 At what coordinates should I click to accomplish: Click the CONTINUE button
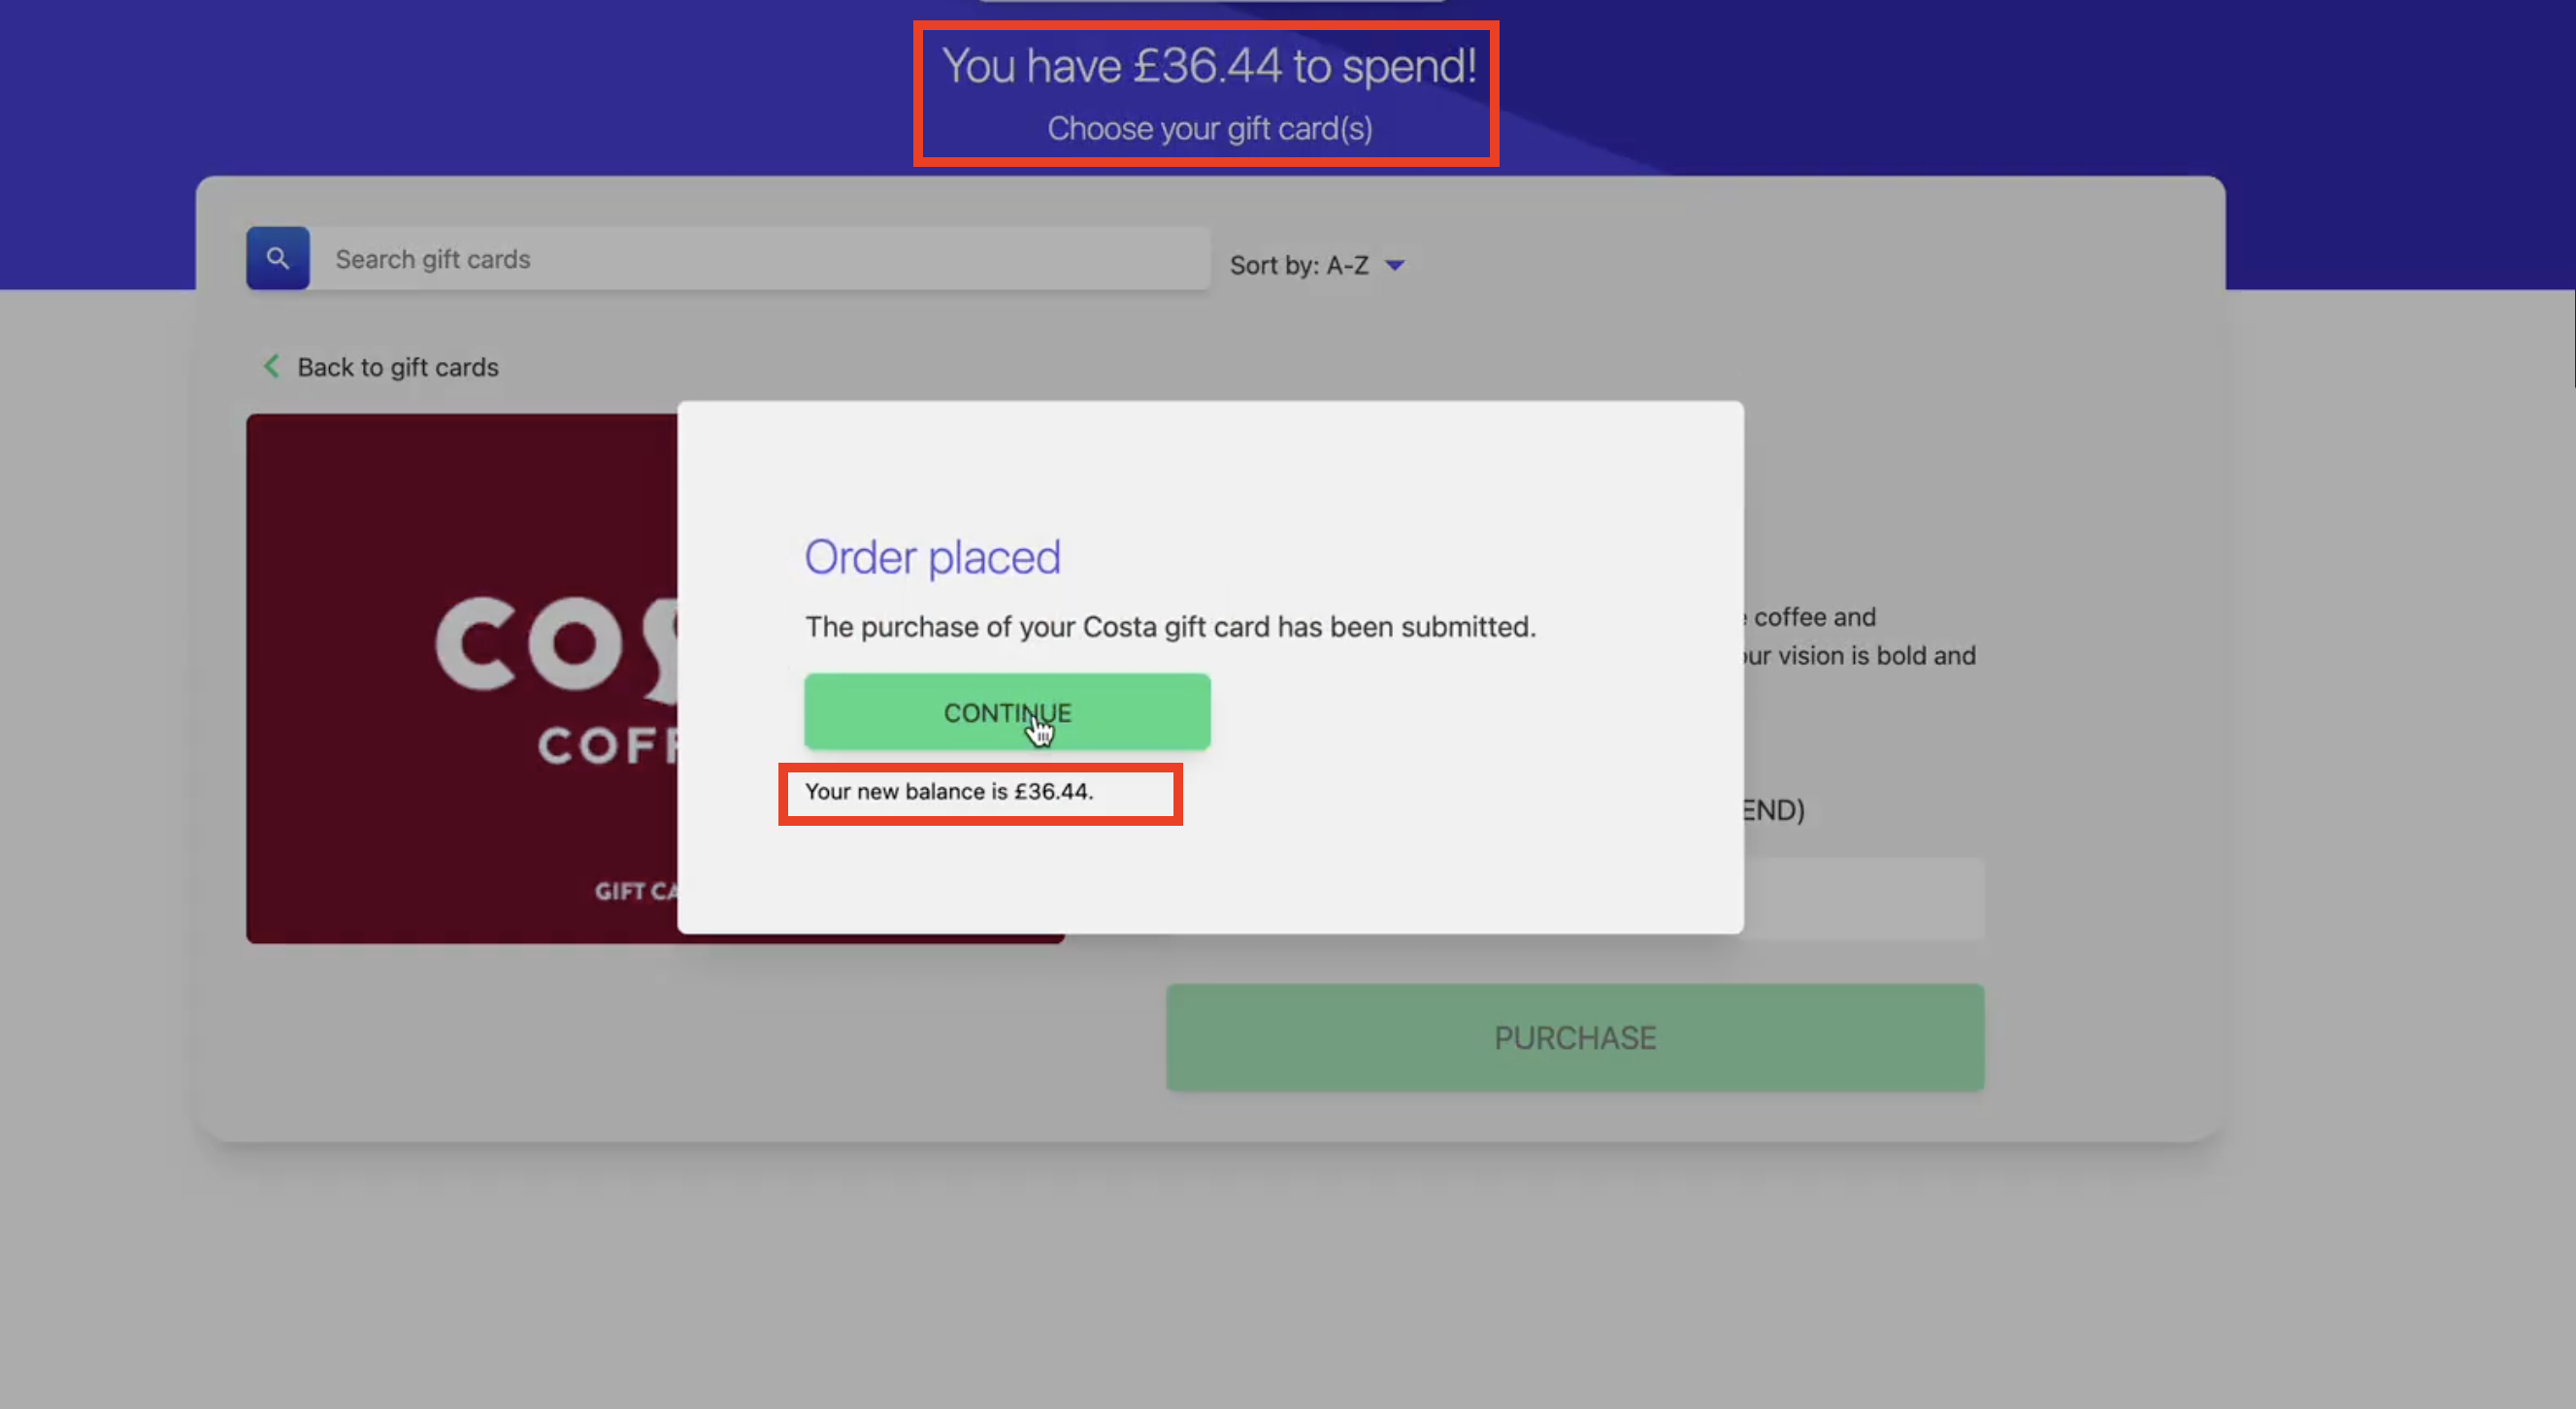click(1007, 711)
